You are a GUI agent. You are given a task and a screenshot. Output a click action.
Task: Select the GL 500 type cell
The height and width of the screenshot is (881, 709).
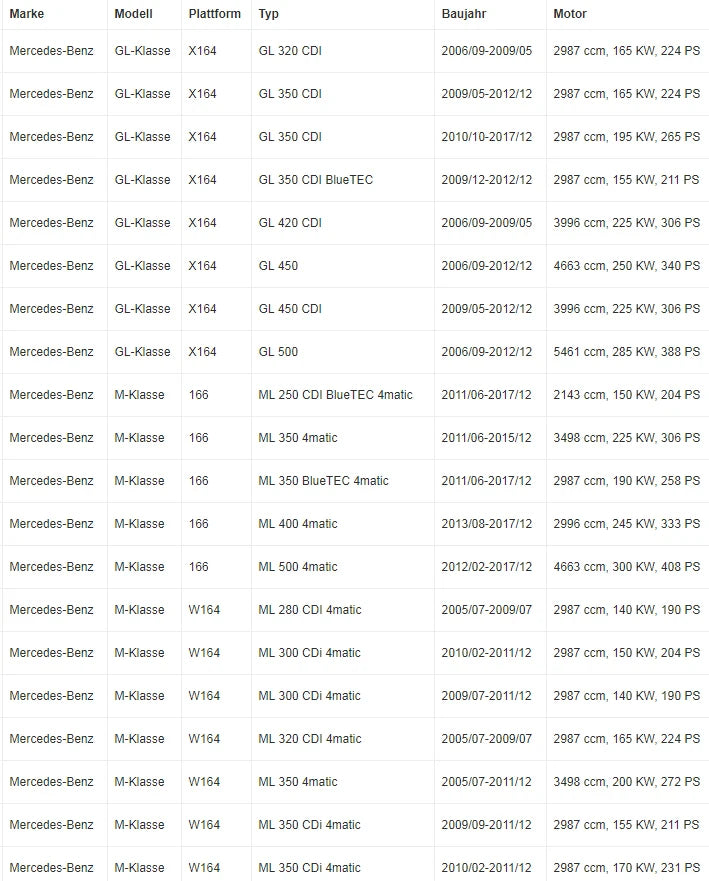coord(278,352)
